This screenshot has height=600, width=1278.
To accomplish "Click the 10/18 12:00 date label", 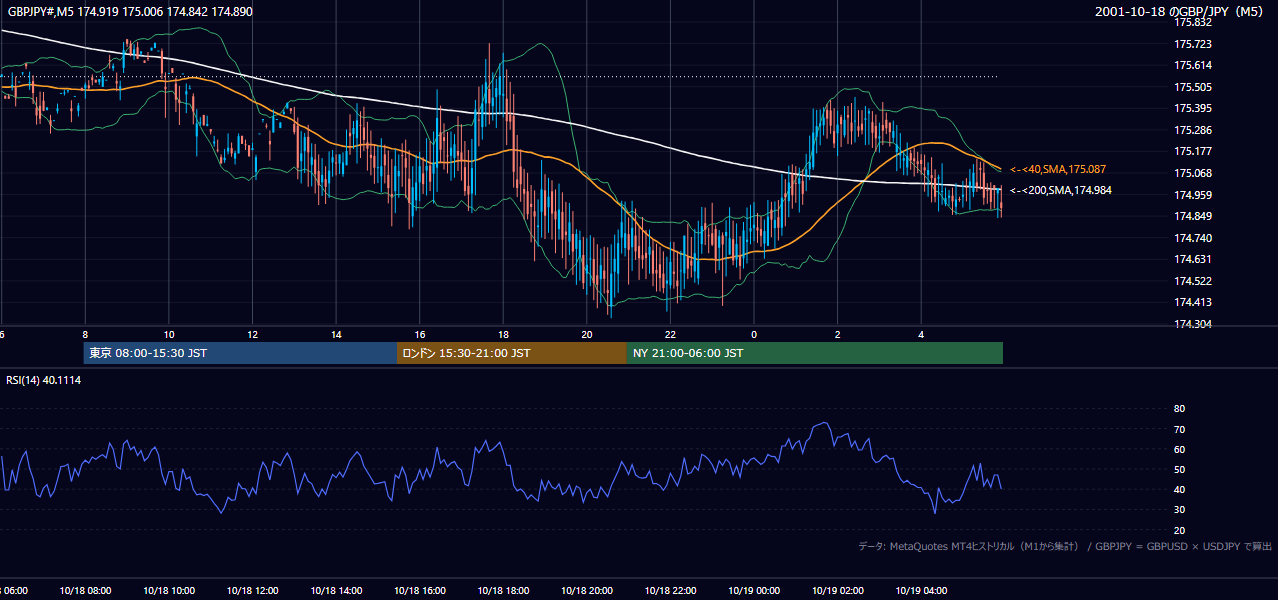I will click(252, 590).
